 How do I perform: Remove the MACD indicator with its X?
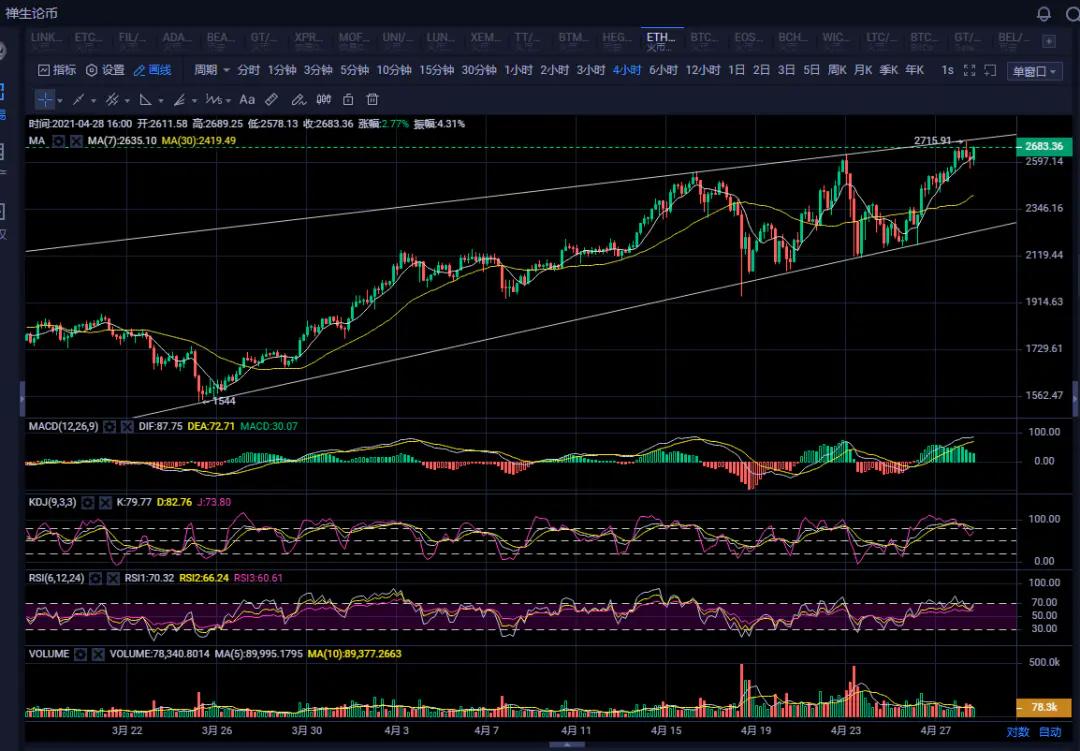(x=127, y=426)
